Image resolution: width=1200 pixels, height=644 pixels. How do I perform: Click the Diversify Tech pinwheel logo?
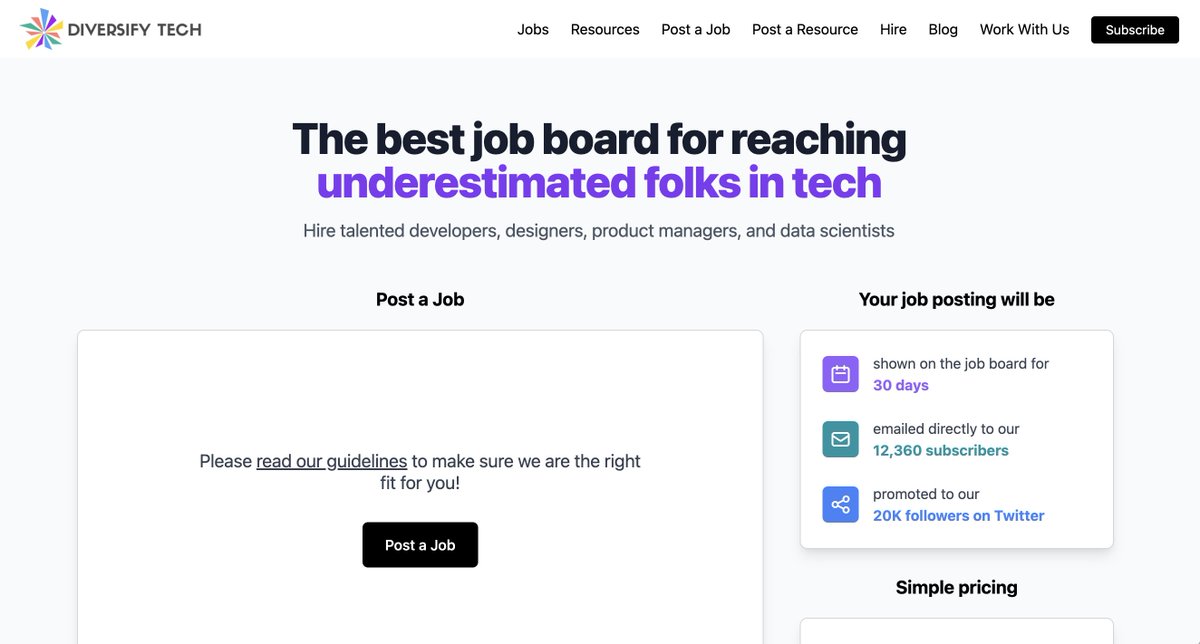point(41,29)
